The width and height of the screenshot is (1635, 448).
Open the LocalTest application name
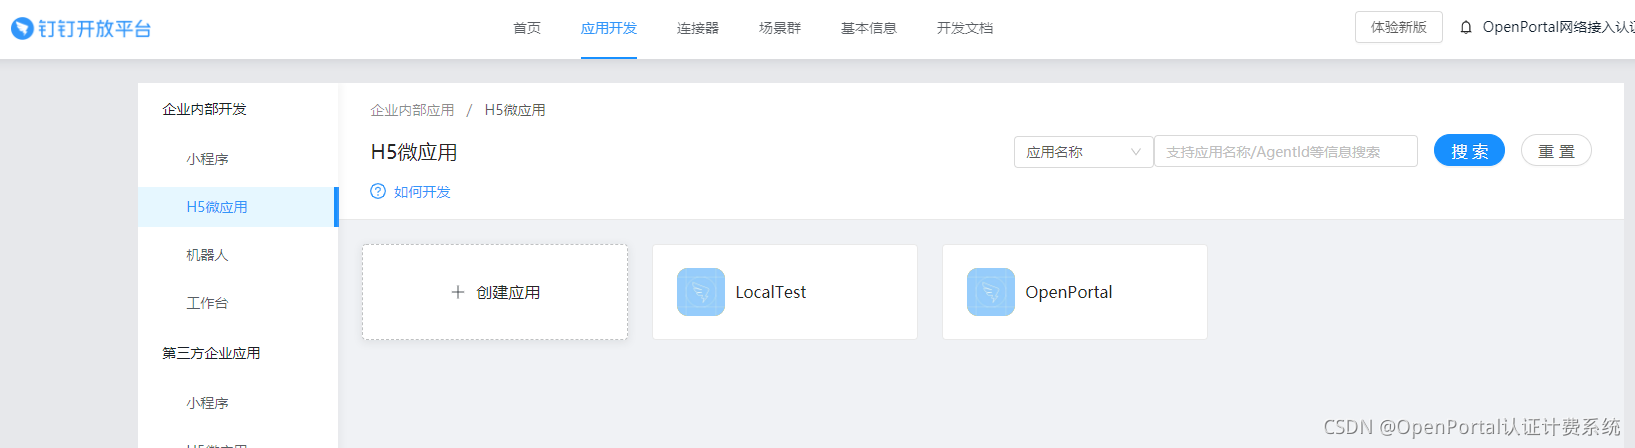coord(771,292)
